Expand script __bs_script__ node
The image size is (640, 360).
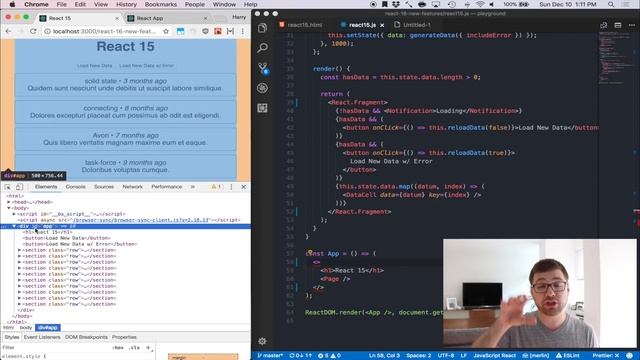(x=14, y=214)
